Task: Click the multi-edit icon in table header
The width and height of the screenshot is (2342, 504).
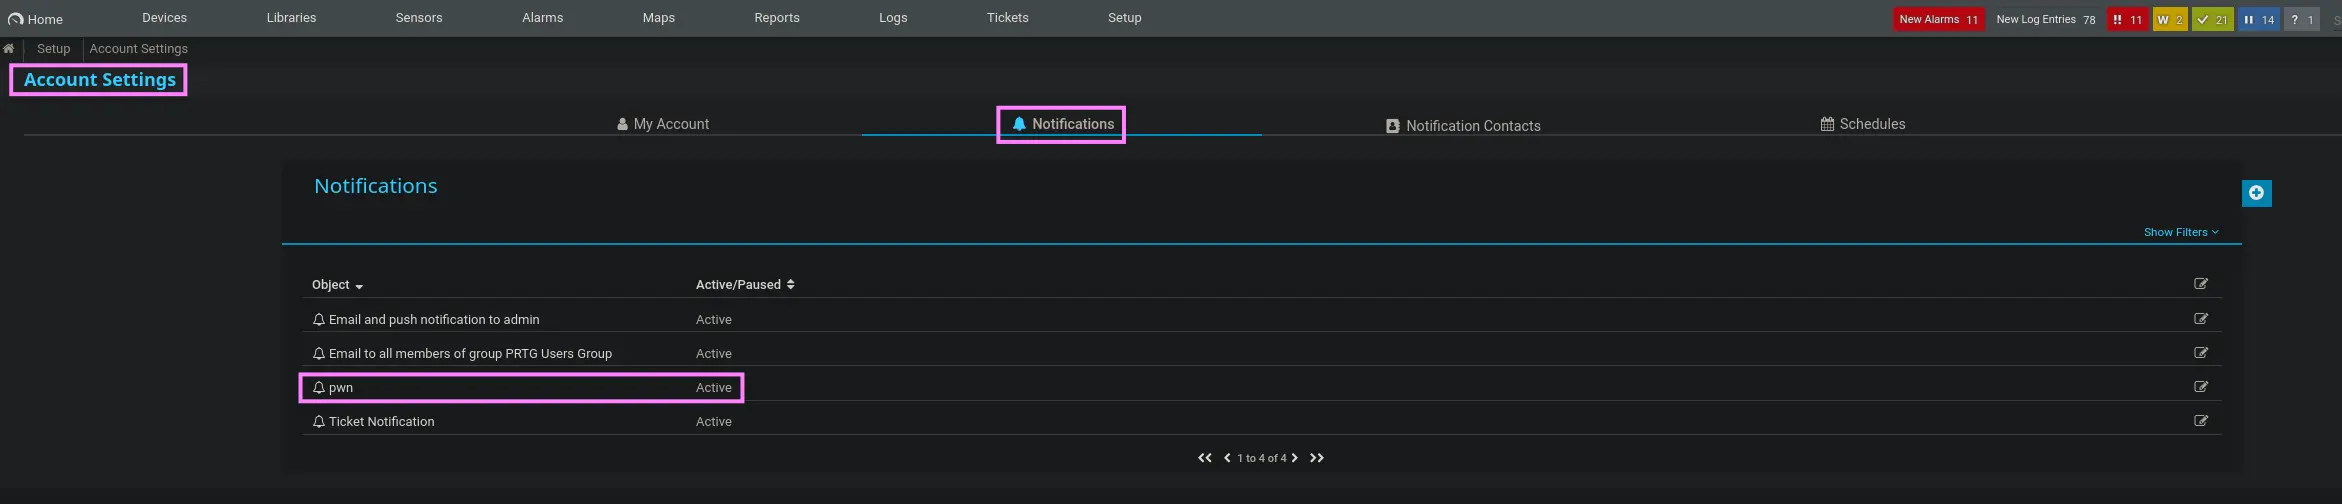Action: (2200, 284)
